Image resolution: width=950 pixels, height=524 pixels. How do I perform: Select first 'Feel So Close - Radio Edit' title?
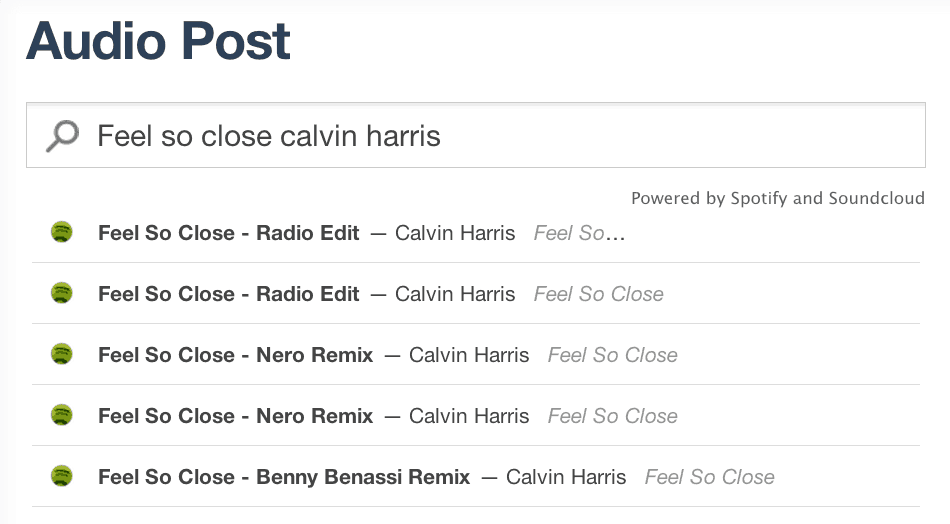click(x=228, y=233)
